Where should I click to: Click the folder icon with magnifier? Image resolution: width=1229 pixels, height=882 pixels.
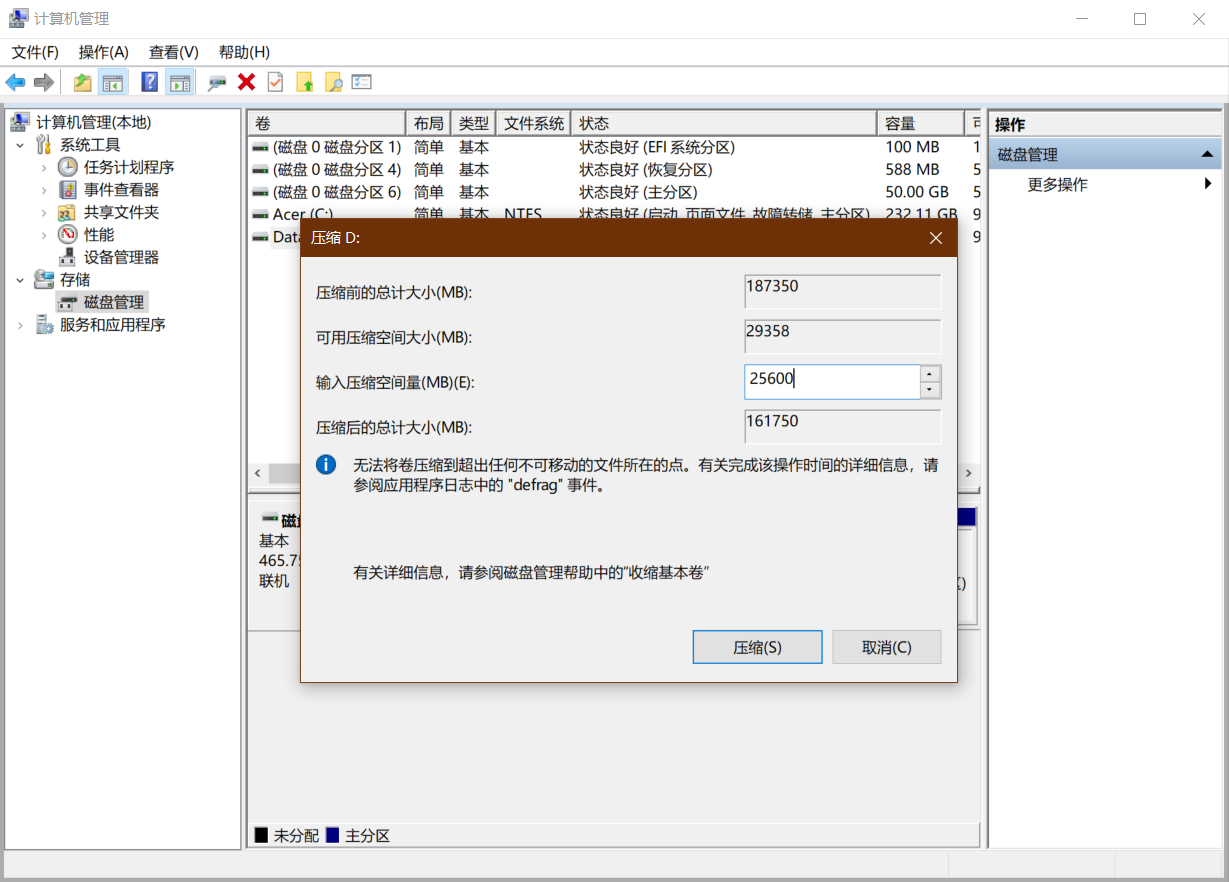coord(333,81)
